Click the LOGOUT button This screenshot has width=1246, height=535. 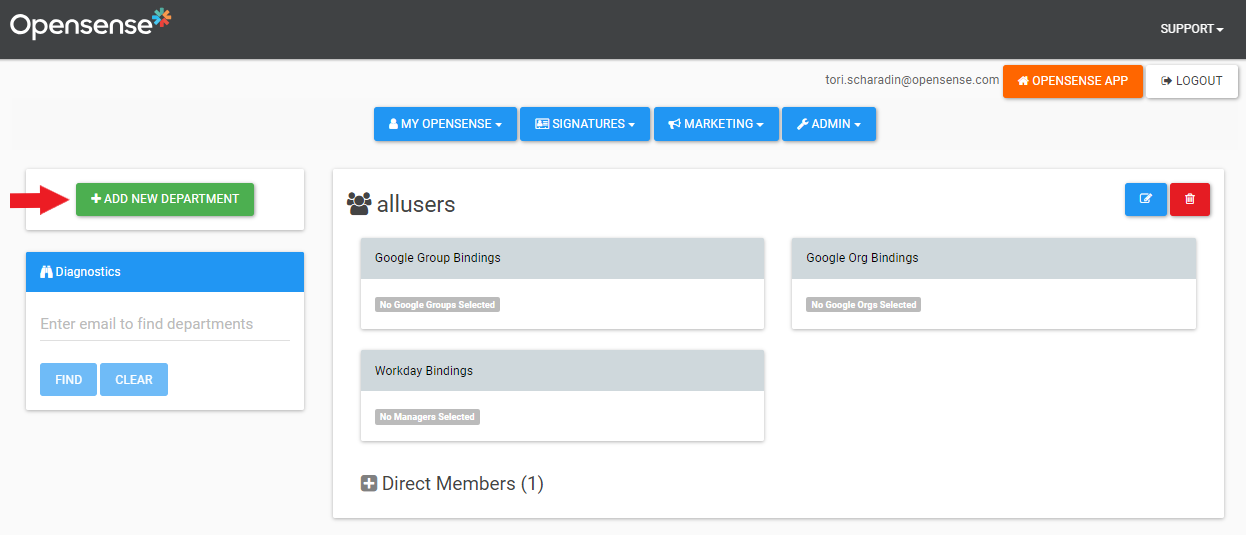pyautogui.click(x=1192, y=81)
